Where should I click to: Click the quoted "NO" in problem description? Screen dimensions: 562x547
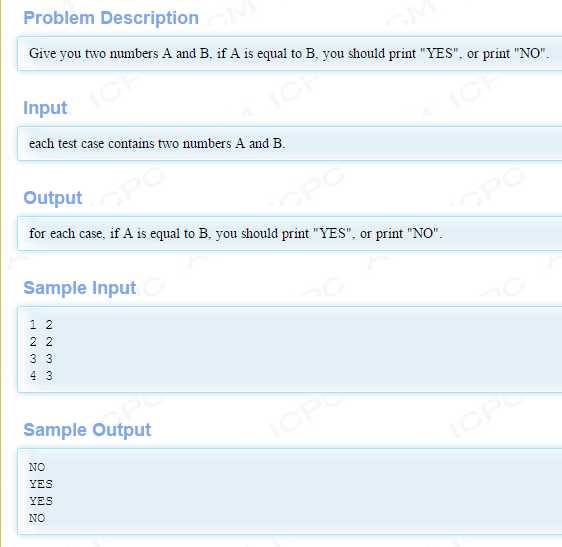(530, 53)
